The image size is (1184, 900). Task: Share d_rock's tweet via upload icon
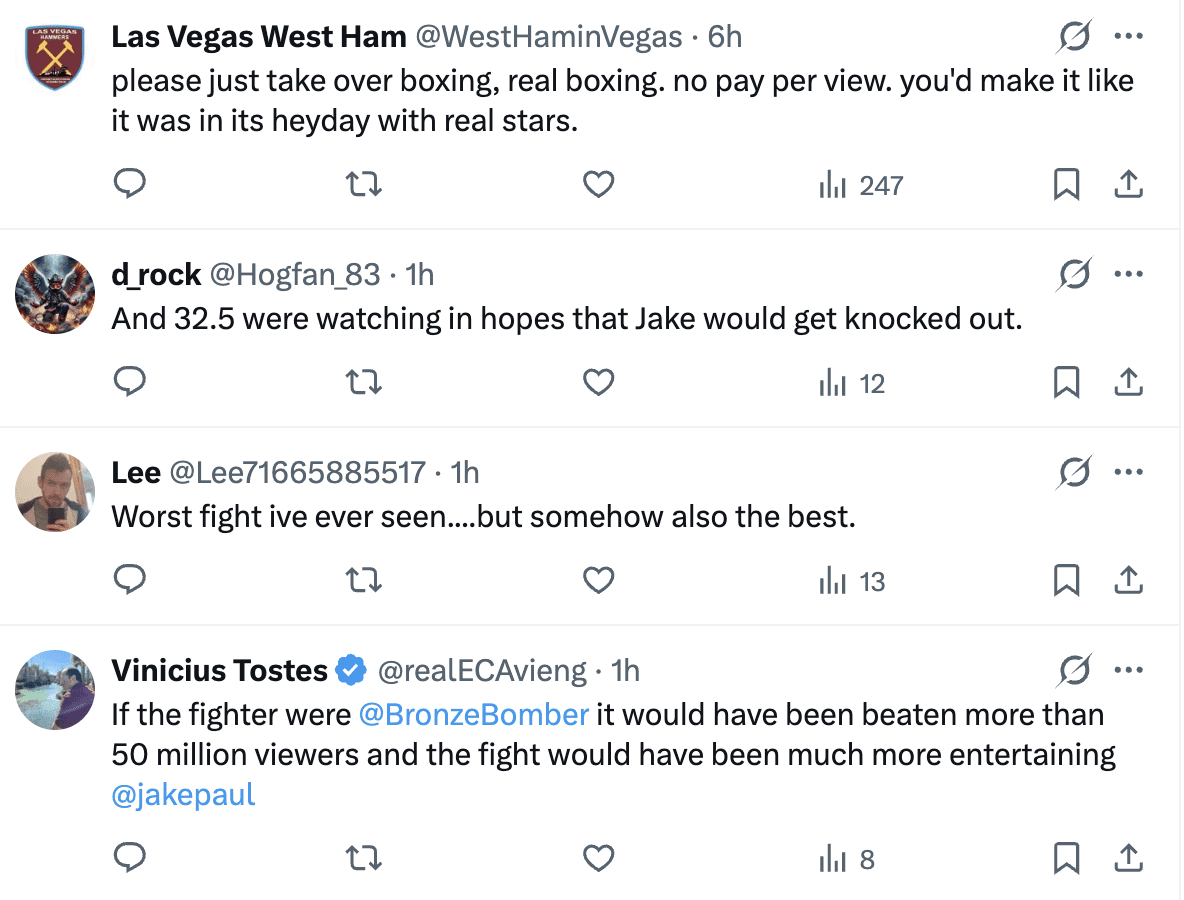1129,382
